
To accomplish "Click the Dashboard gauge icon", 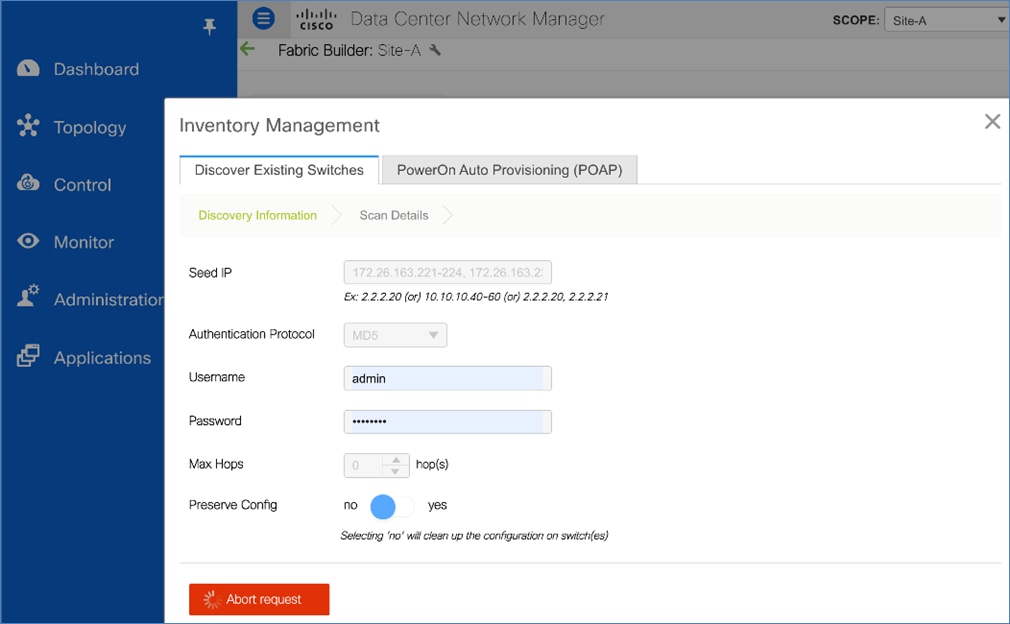I will pos(28,68).
